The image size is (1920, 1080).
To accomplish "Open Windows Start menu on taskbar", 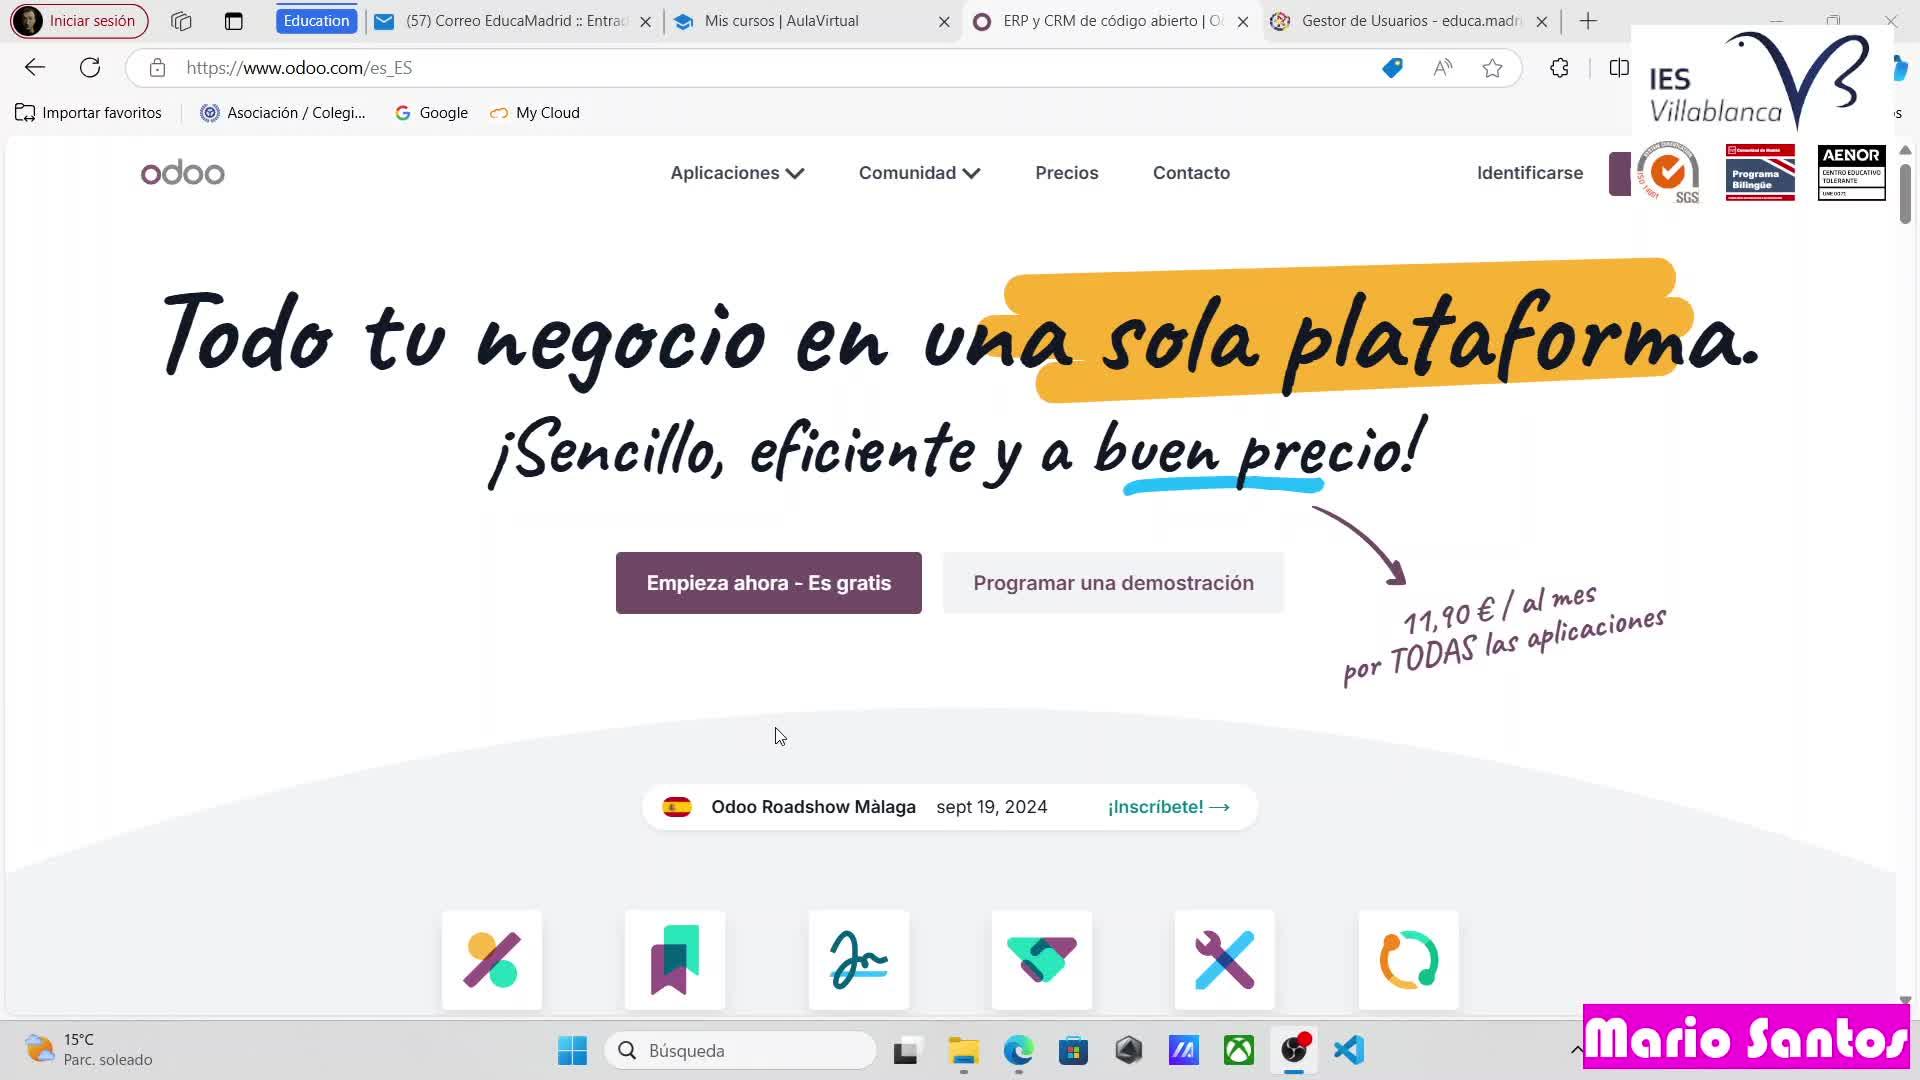I will coord(572,1050).
